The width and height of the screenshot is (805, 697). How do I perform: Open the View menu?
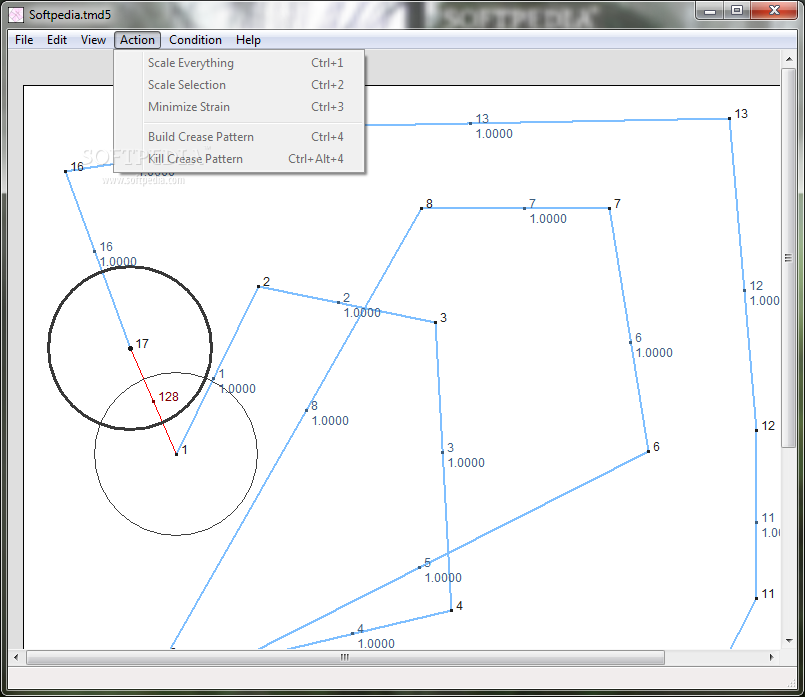(x=93, y=40)
